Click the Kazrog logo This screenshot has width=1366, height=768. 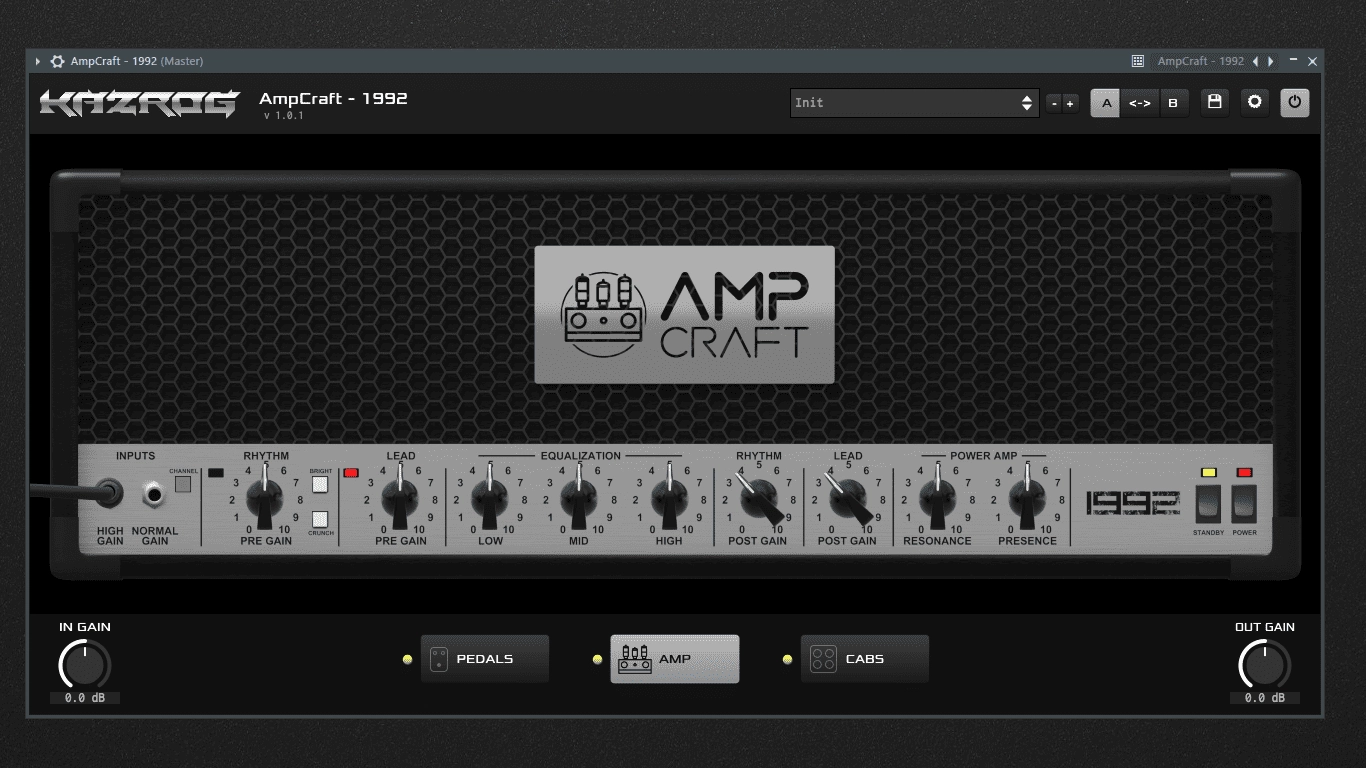coord(140,103)
